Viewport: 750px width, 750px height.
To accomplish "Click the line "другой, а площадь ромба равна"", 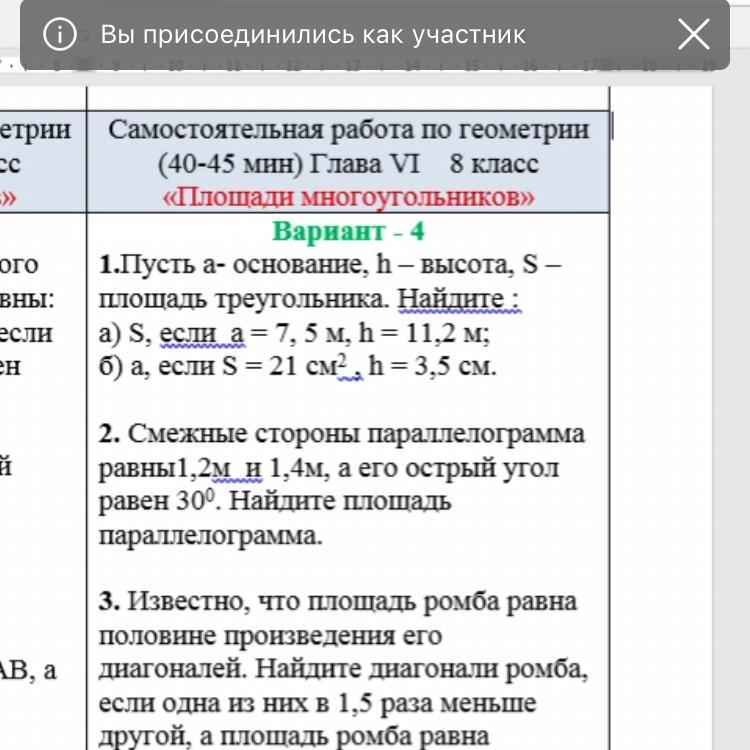I will point(294,737).
